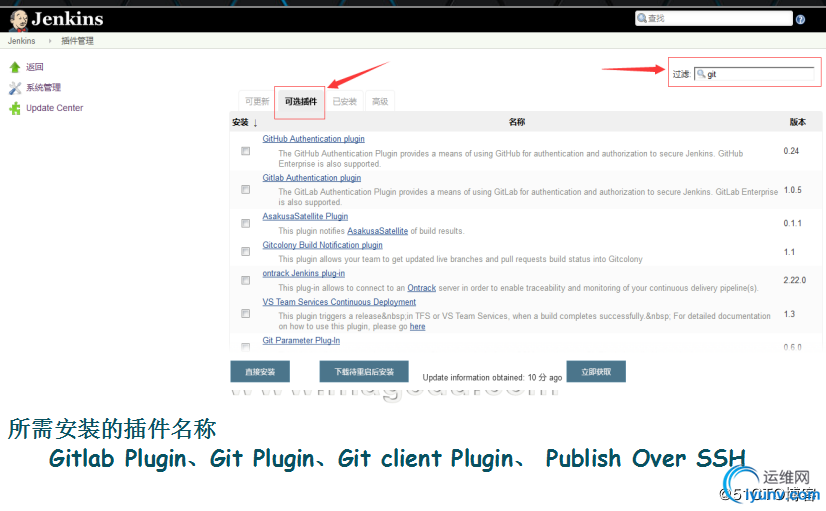
Task: Click the 版本 column header
Action: click(x=798, y=122)
